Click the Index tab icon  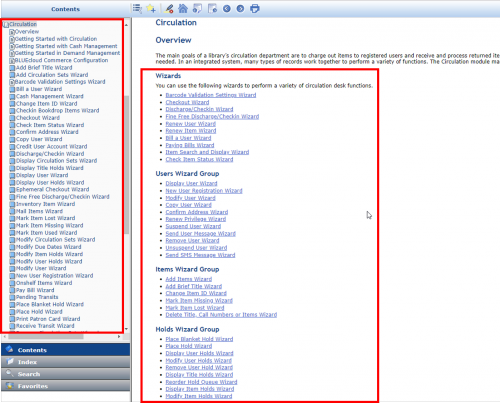10,361
